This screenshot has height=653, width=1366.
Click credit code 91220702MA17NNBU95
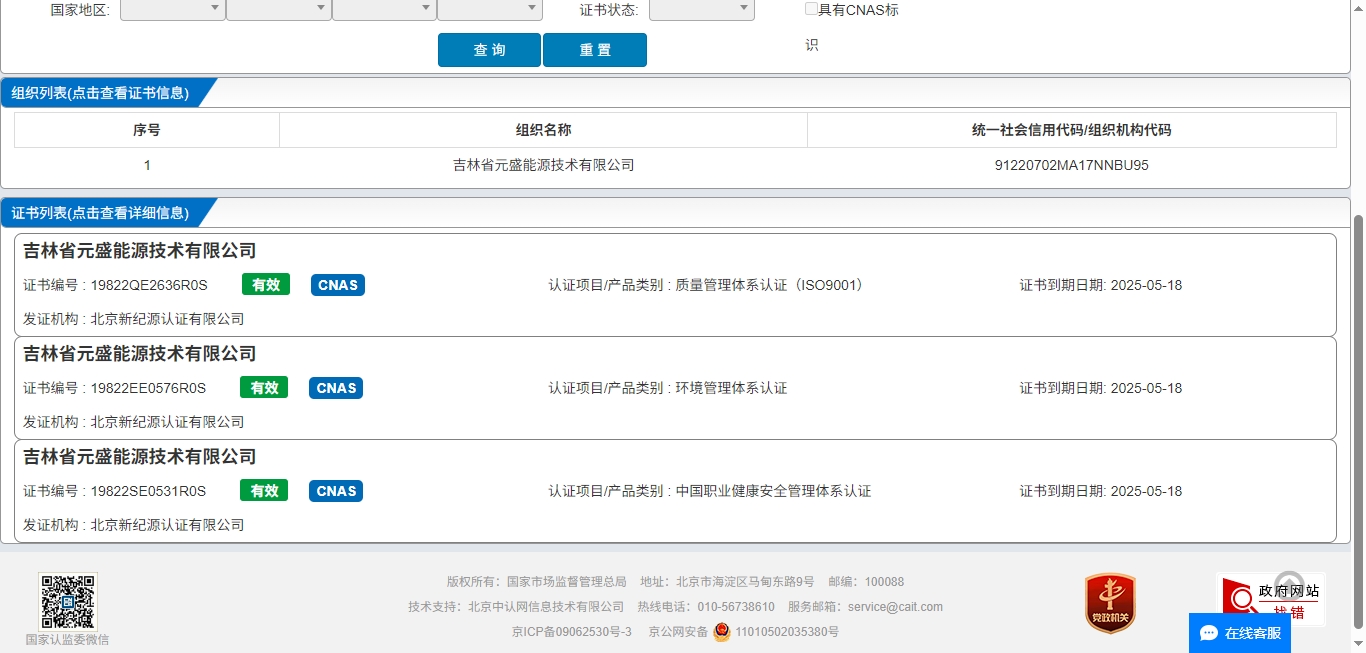(x=1071, y=165)
